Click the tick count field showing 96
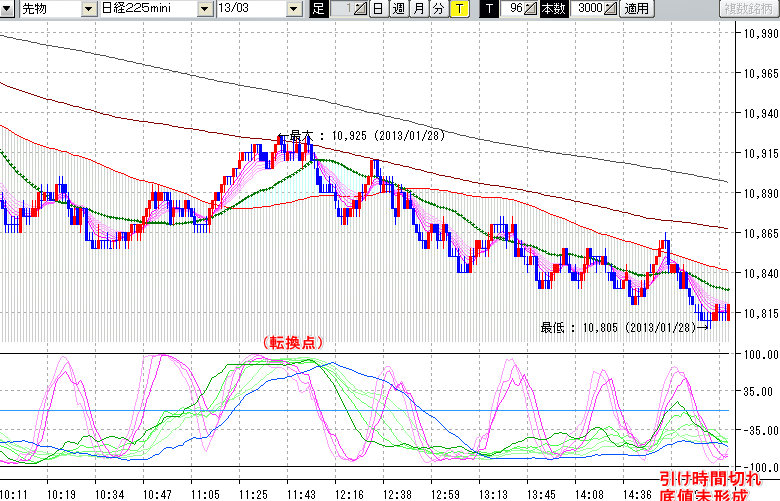 tap(514, 9)
